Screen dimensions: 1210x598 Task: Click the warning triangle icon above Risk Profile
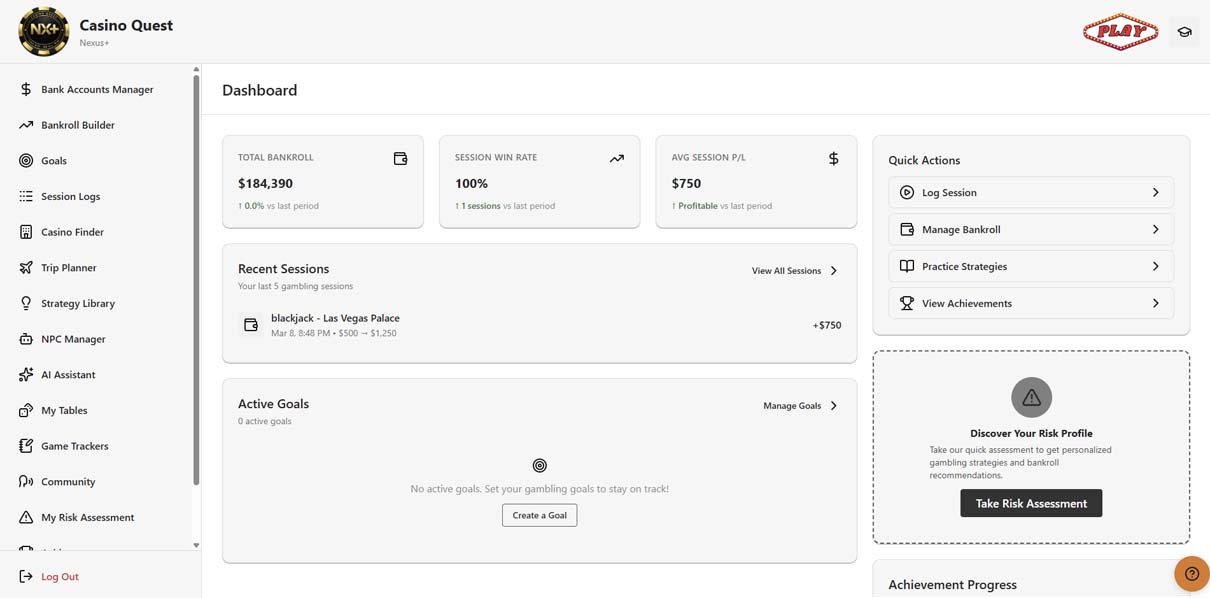click(1031, 398)
